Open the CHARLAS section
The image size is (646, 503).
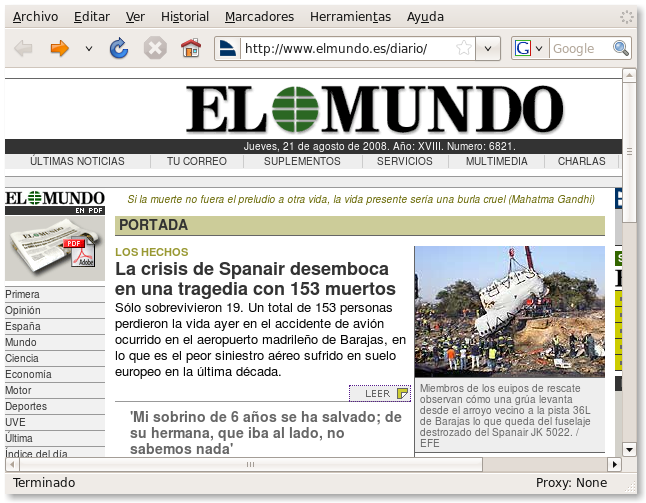(x=581, y=161)
